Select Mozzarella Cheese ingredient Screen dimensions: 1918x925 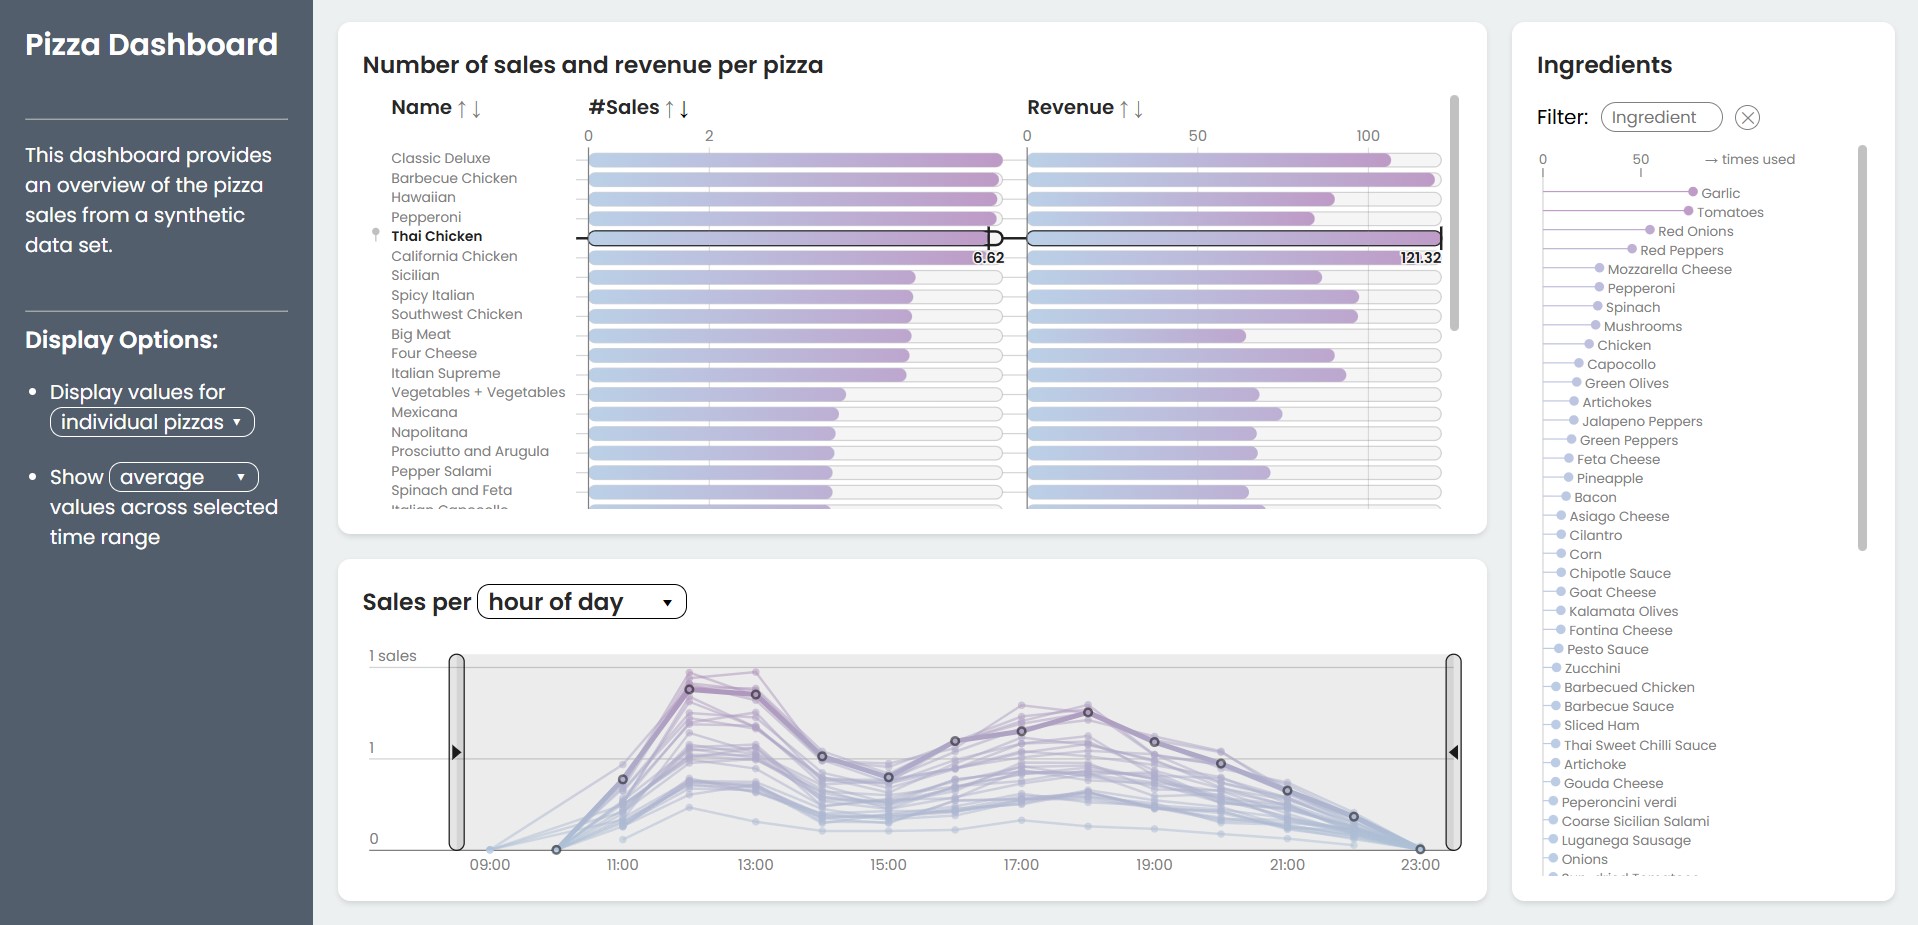[1669, 269]
